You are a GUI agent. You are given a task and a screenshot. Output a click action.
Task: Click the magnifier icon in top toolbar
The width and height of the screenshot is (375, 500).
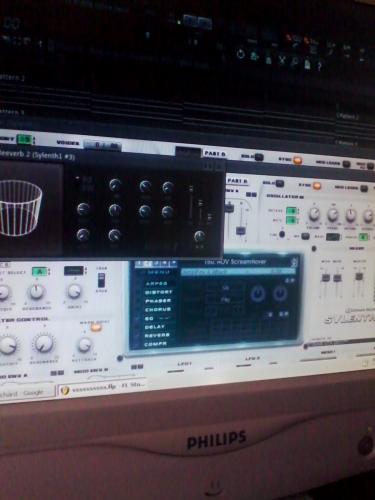click(295, 62)
